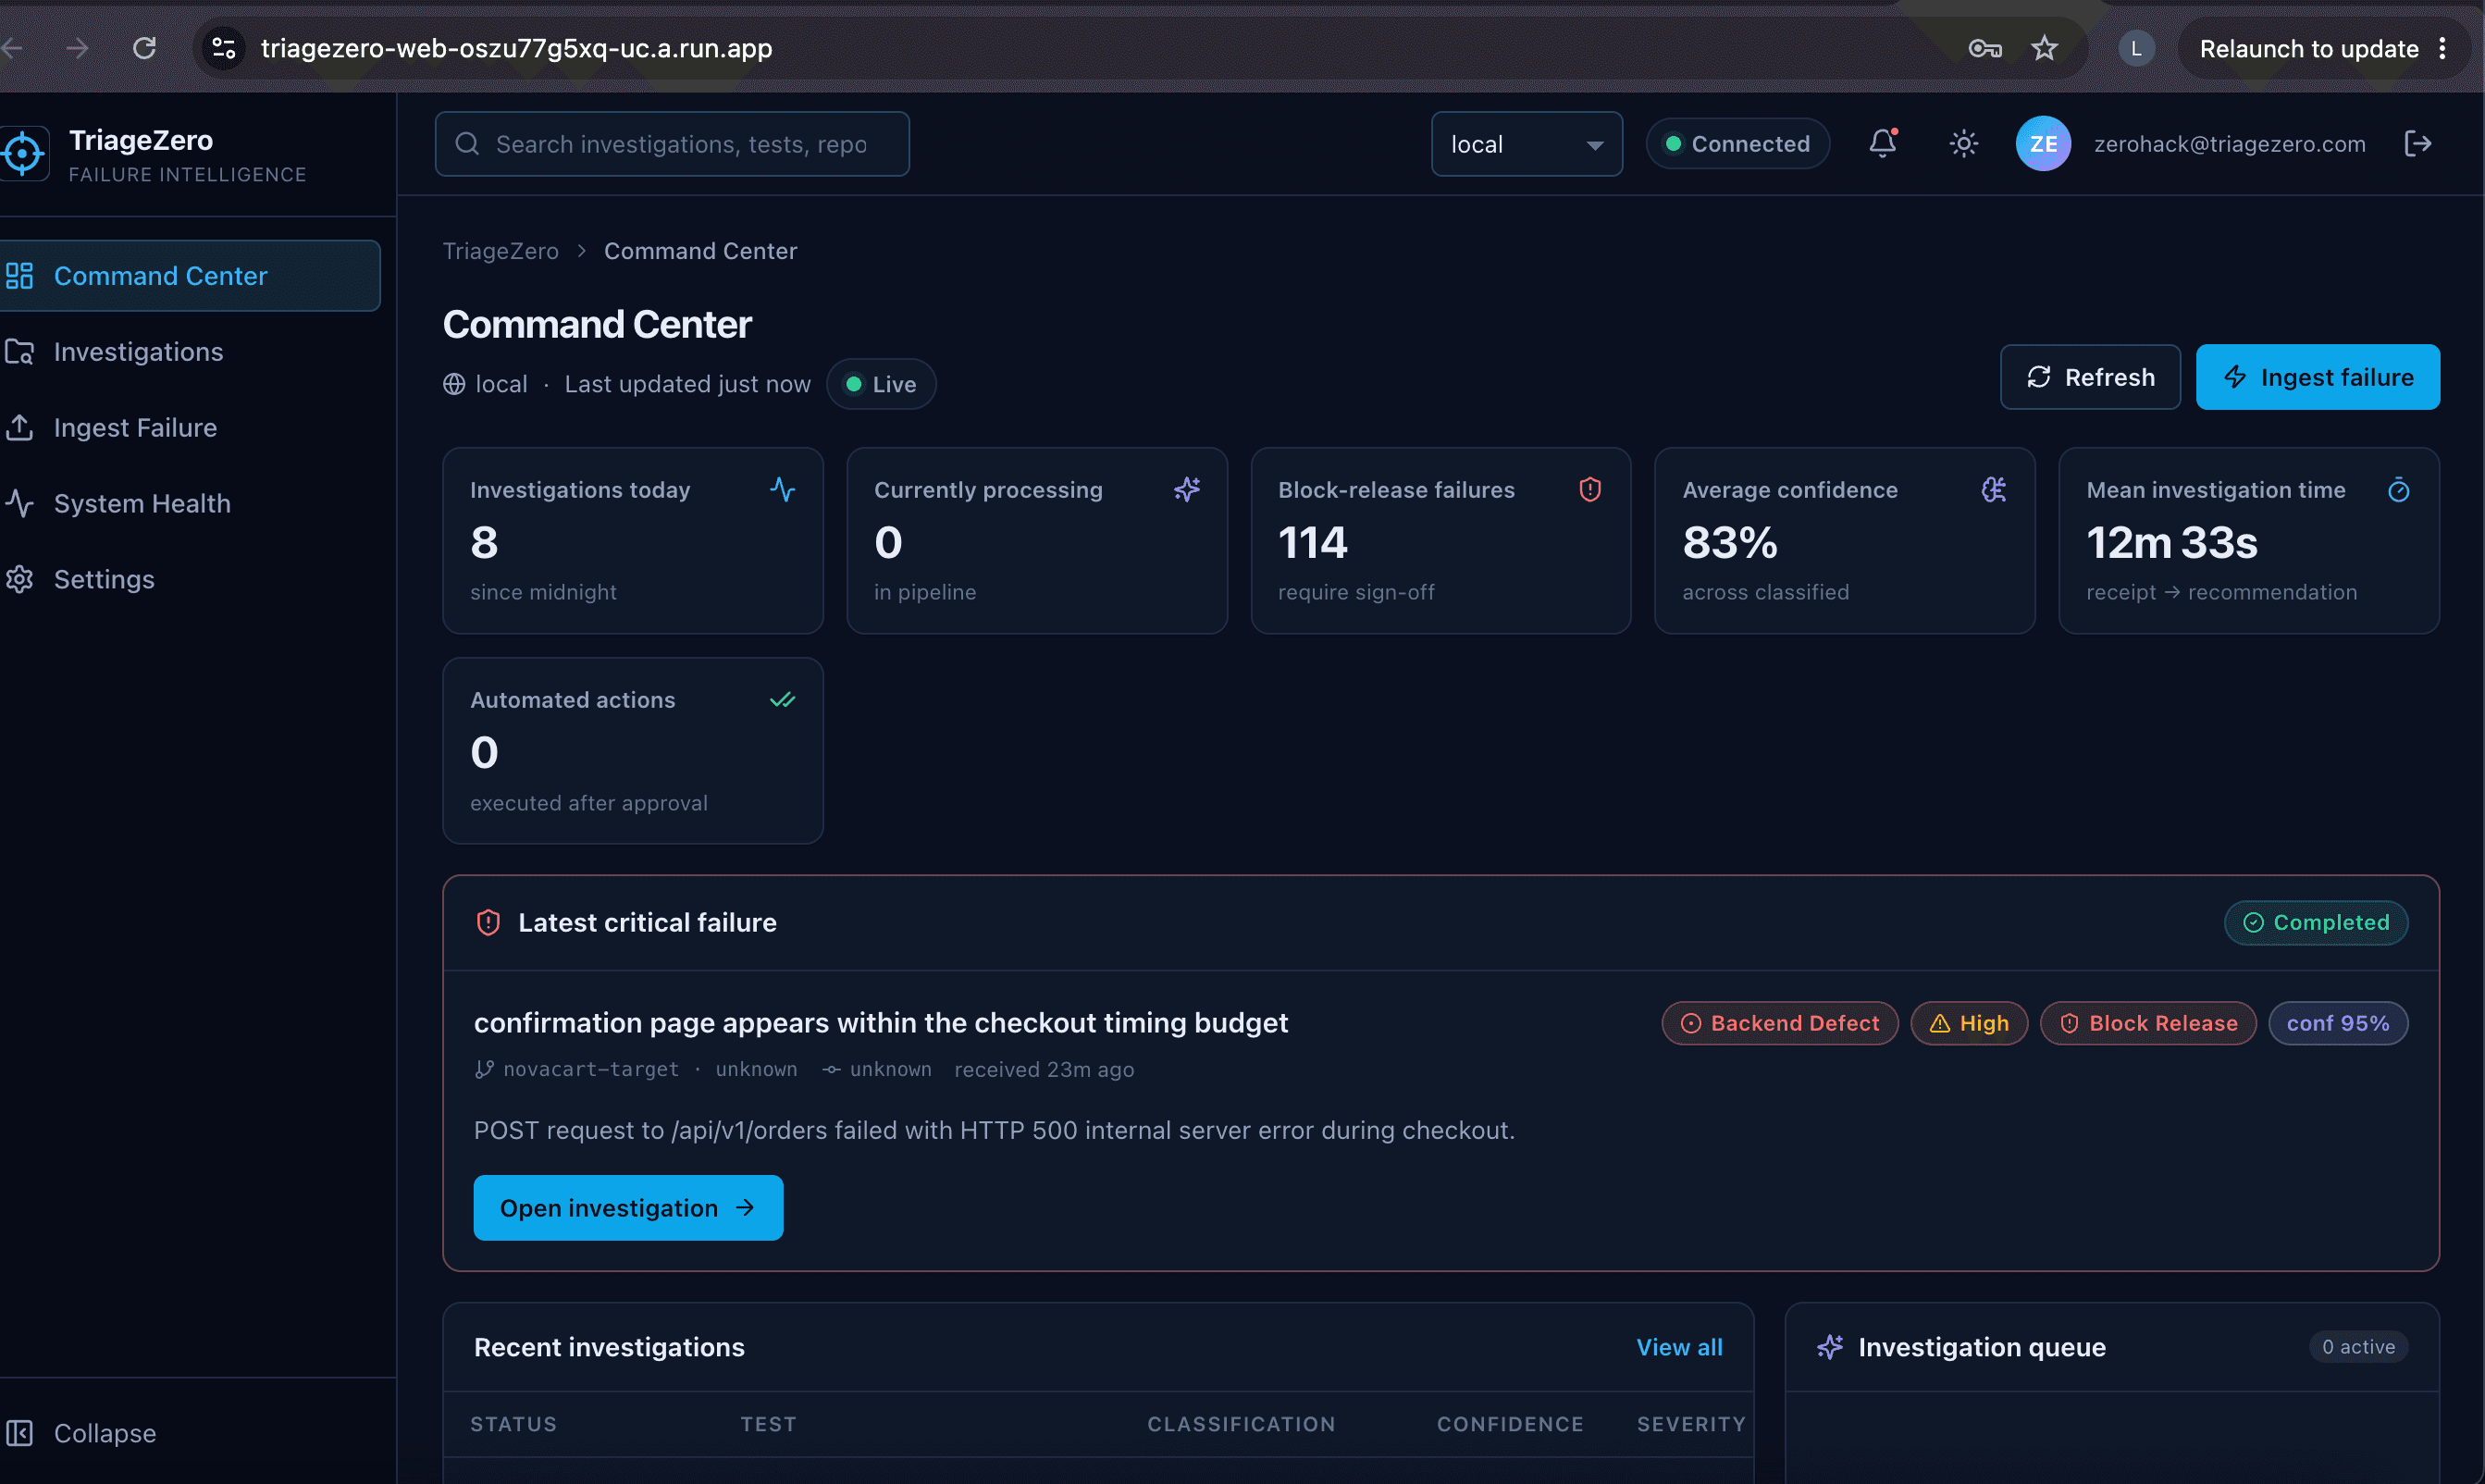The width and height of the screenshot is (2485, 1484).
Task: Open the notifications bell icon
Action: 1883,143
